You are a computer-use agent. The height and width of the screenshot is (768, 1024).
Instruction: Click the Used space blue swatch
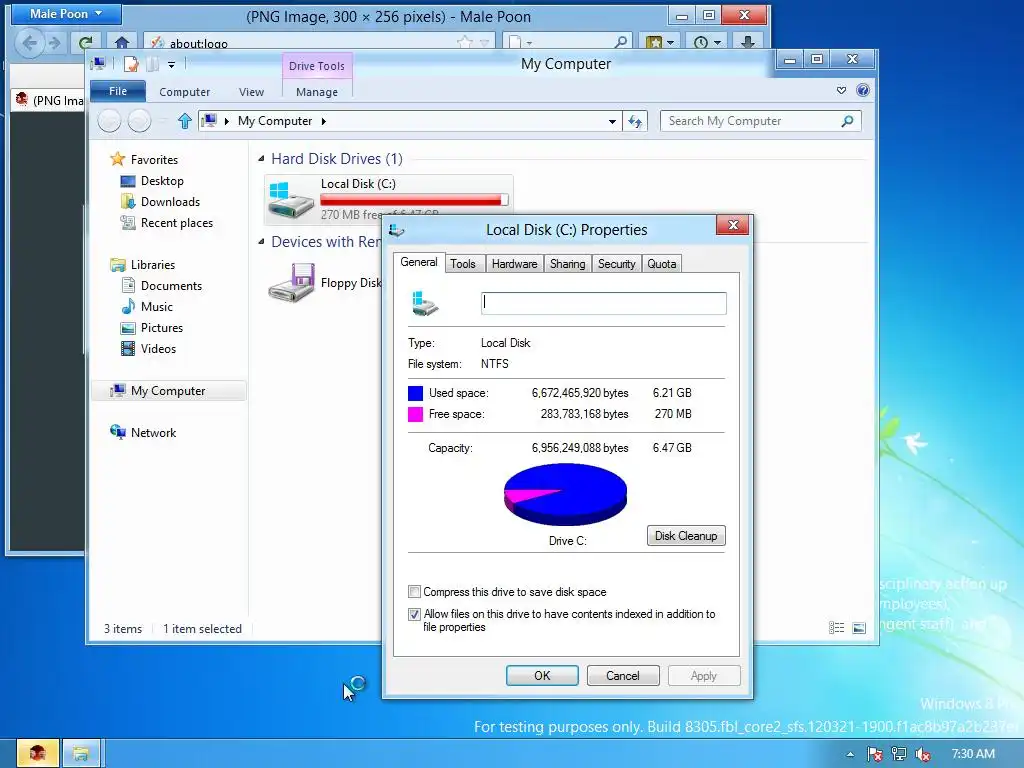point(415,393)
